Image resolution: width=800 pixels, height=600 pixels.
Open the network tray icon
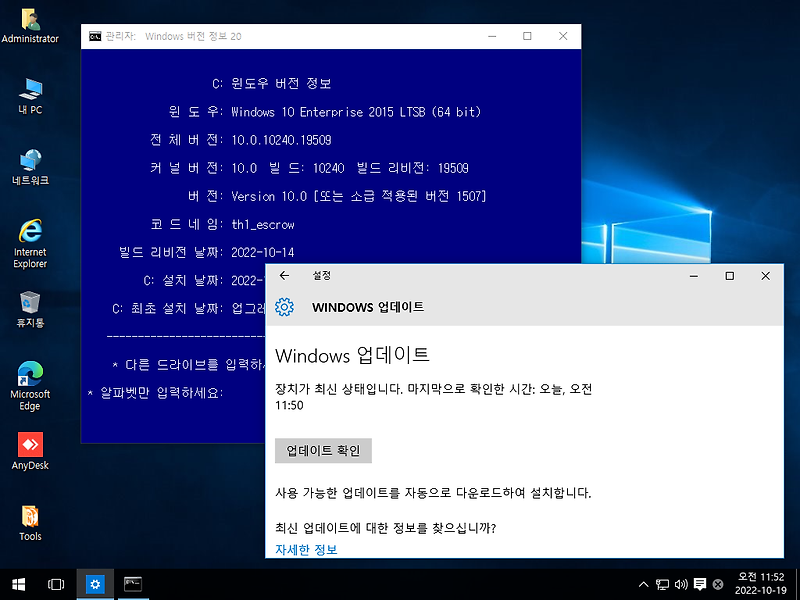pyautogui.click(x=662, y=584)
